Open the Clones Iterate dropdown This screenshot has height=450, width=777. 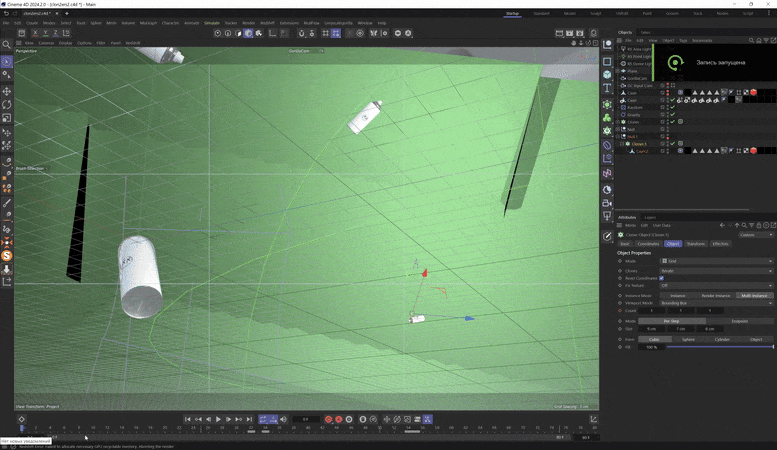coord(716,271)
